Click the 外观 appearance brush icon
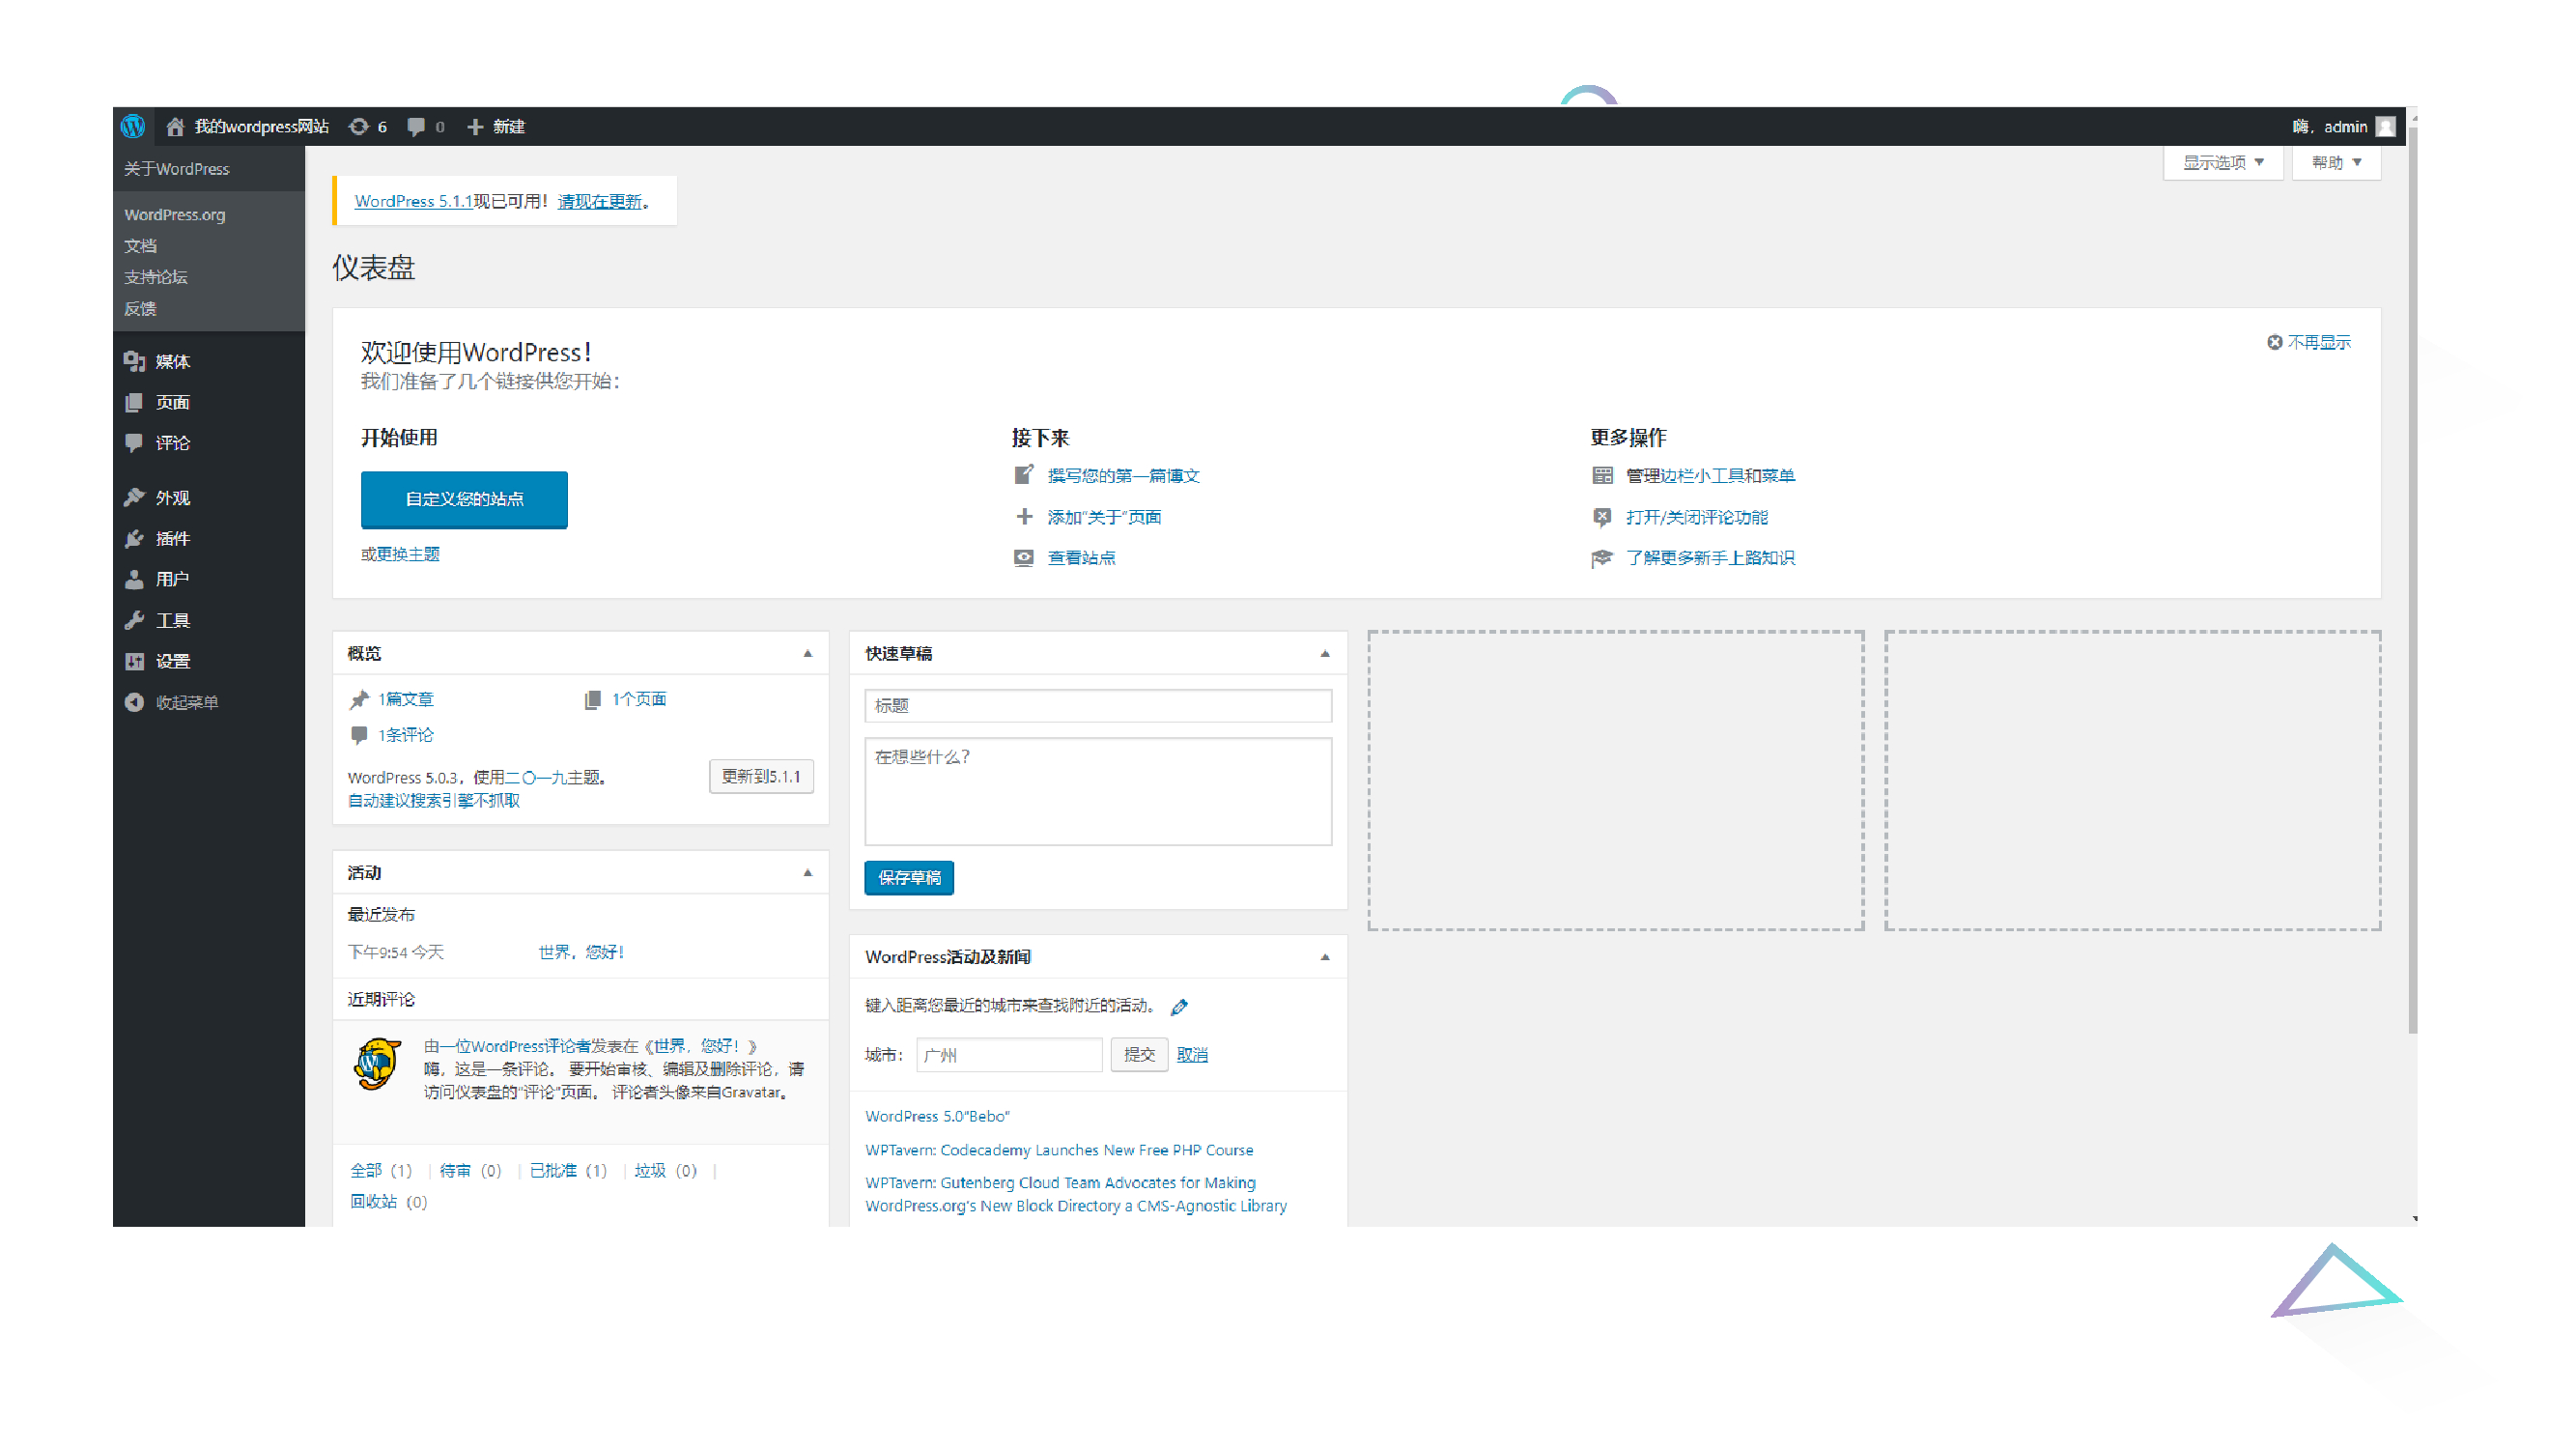Screen dimensions: 2576x1449 (x=135, y=497)
